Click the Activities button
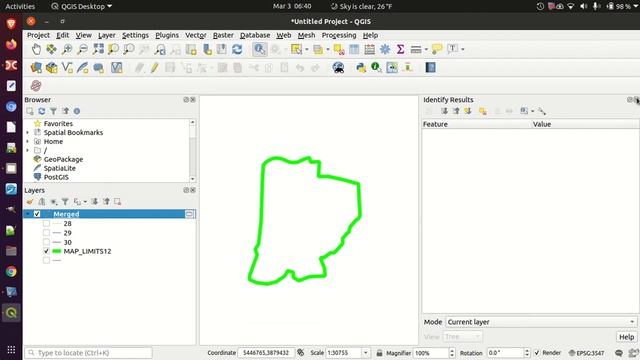The image size is (640, 360). (20, 6)
